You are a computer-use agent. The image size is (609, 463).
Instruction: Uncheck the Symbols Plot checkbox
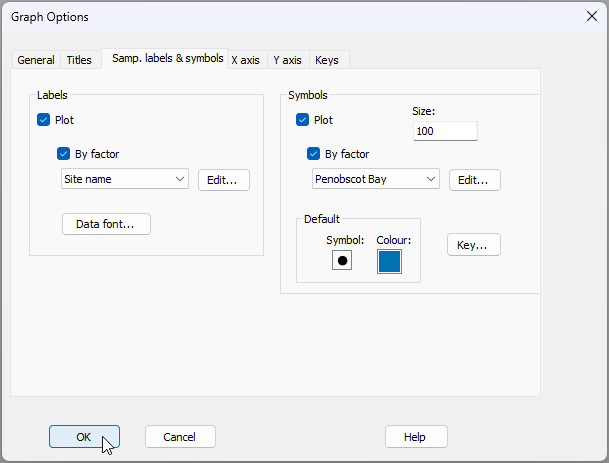303,120
